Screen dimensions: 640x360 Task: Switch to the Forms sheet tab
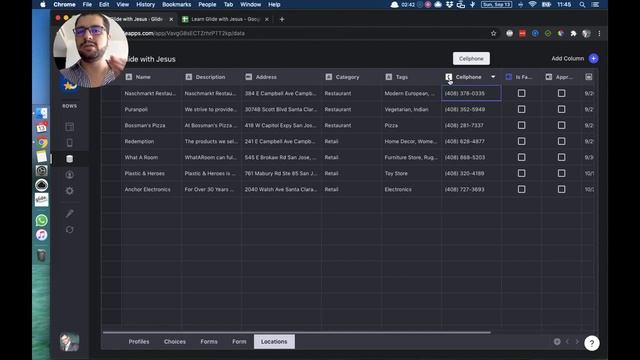click(x=209, y=342)
